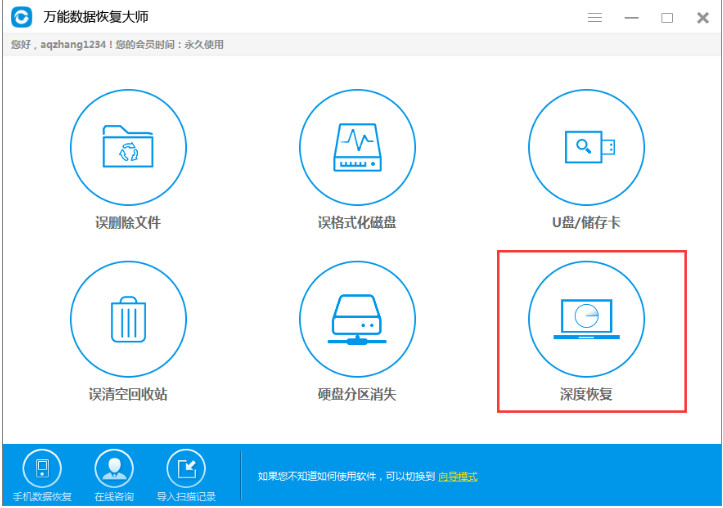
Task: Follow the 向导模式 link
Action: (x=458, y=477)
